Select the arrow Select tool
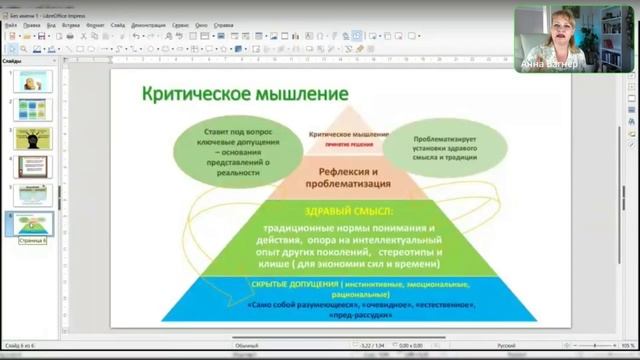 (12, 49)
